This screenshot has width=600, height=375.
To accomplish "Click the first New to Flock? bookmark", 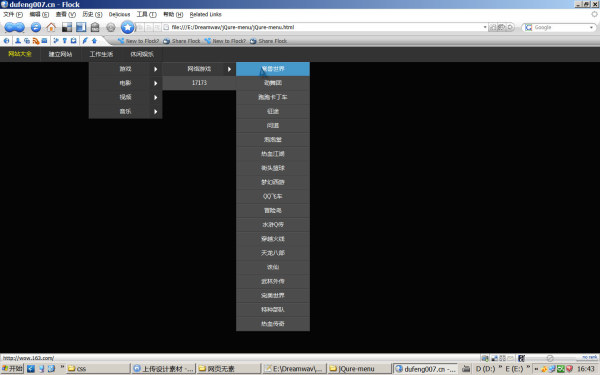I will pos(138,41).
